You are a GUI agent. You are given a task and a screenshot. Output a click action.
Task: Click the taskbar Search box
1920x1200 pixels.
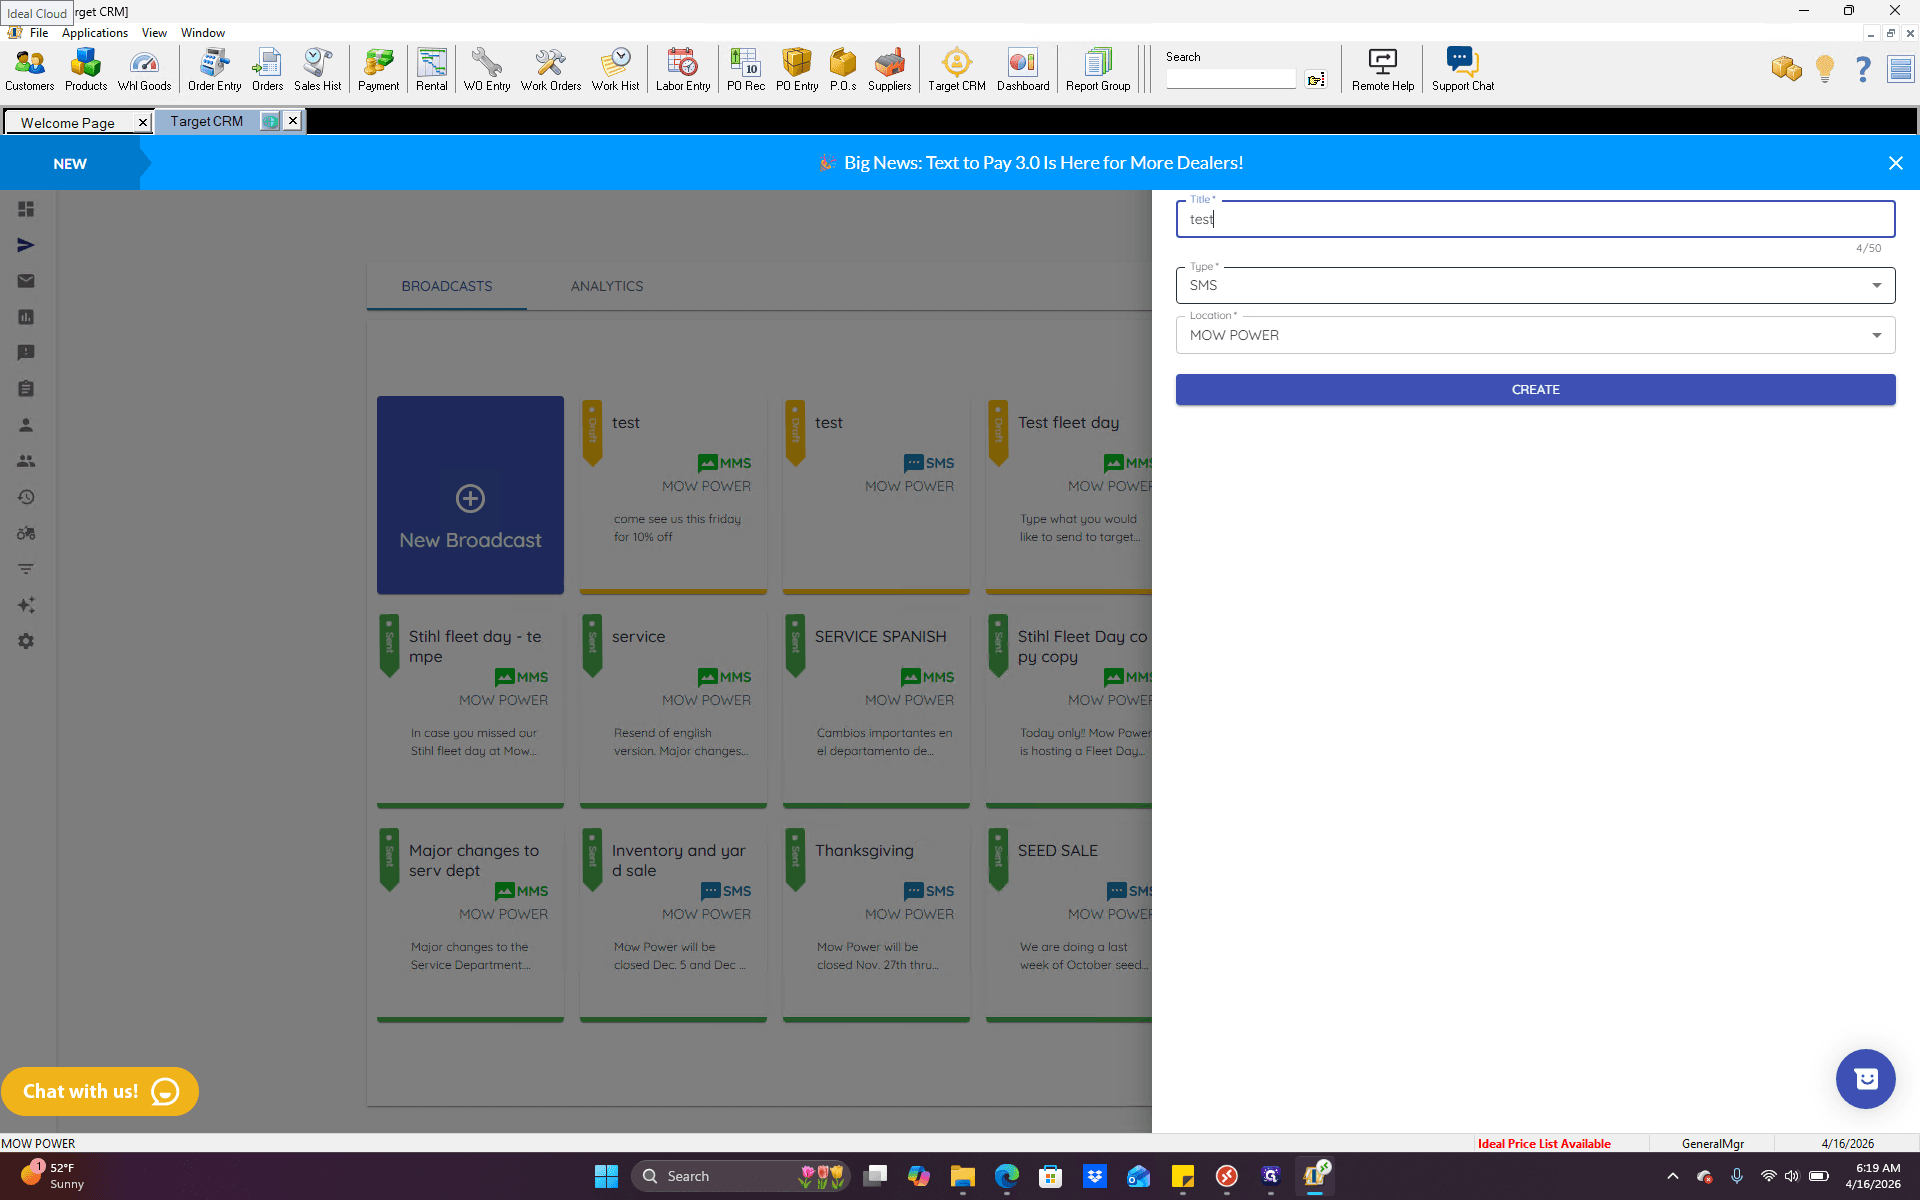tap(740, 1176)
